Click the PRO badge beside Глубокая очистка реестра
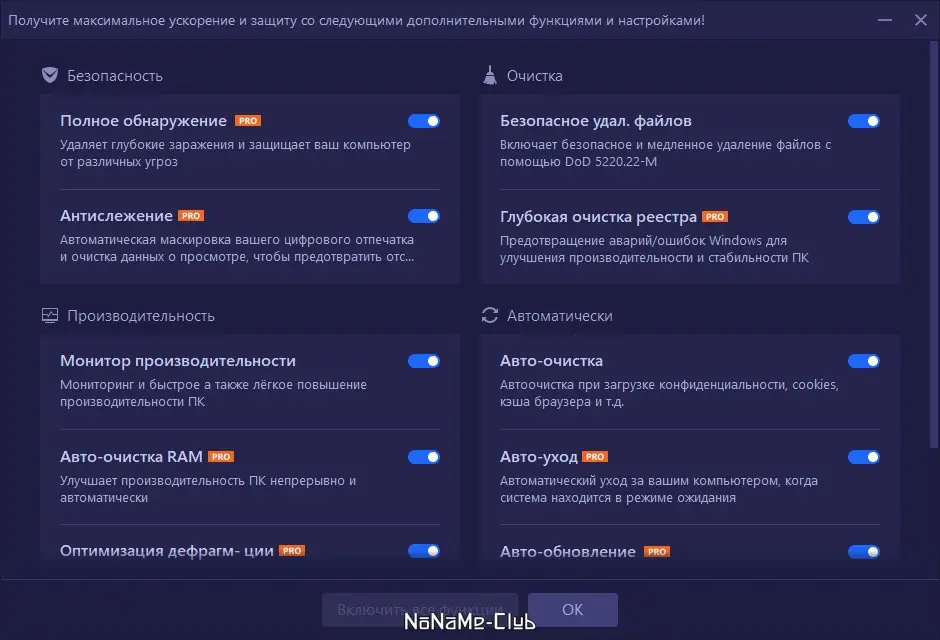This screenshot has height=640, width=940. pos(716,215)
